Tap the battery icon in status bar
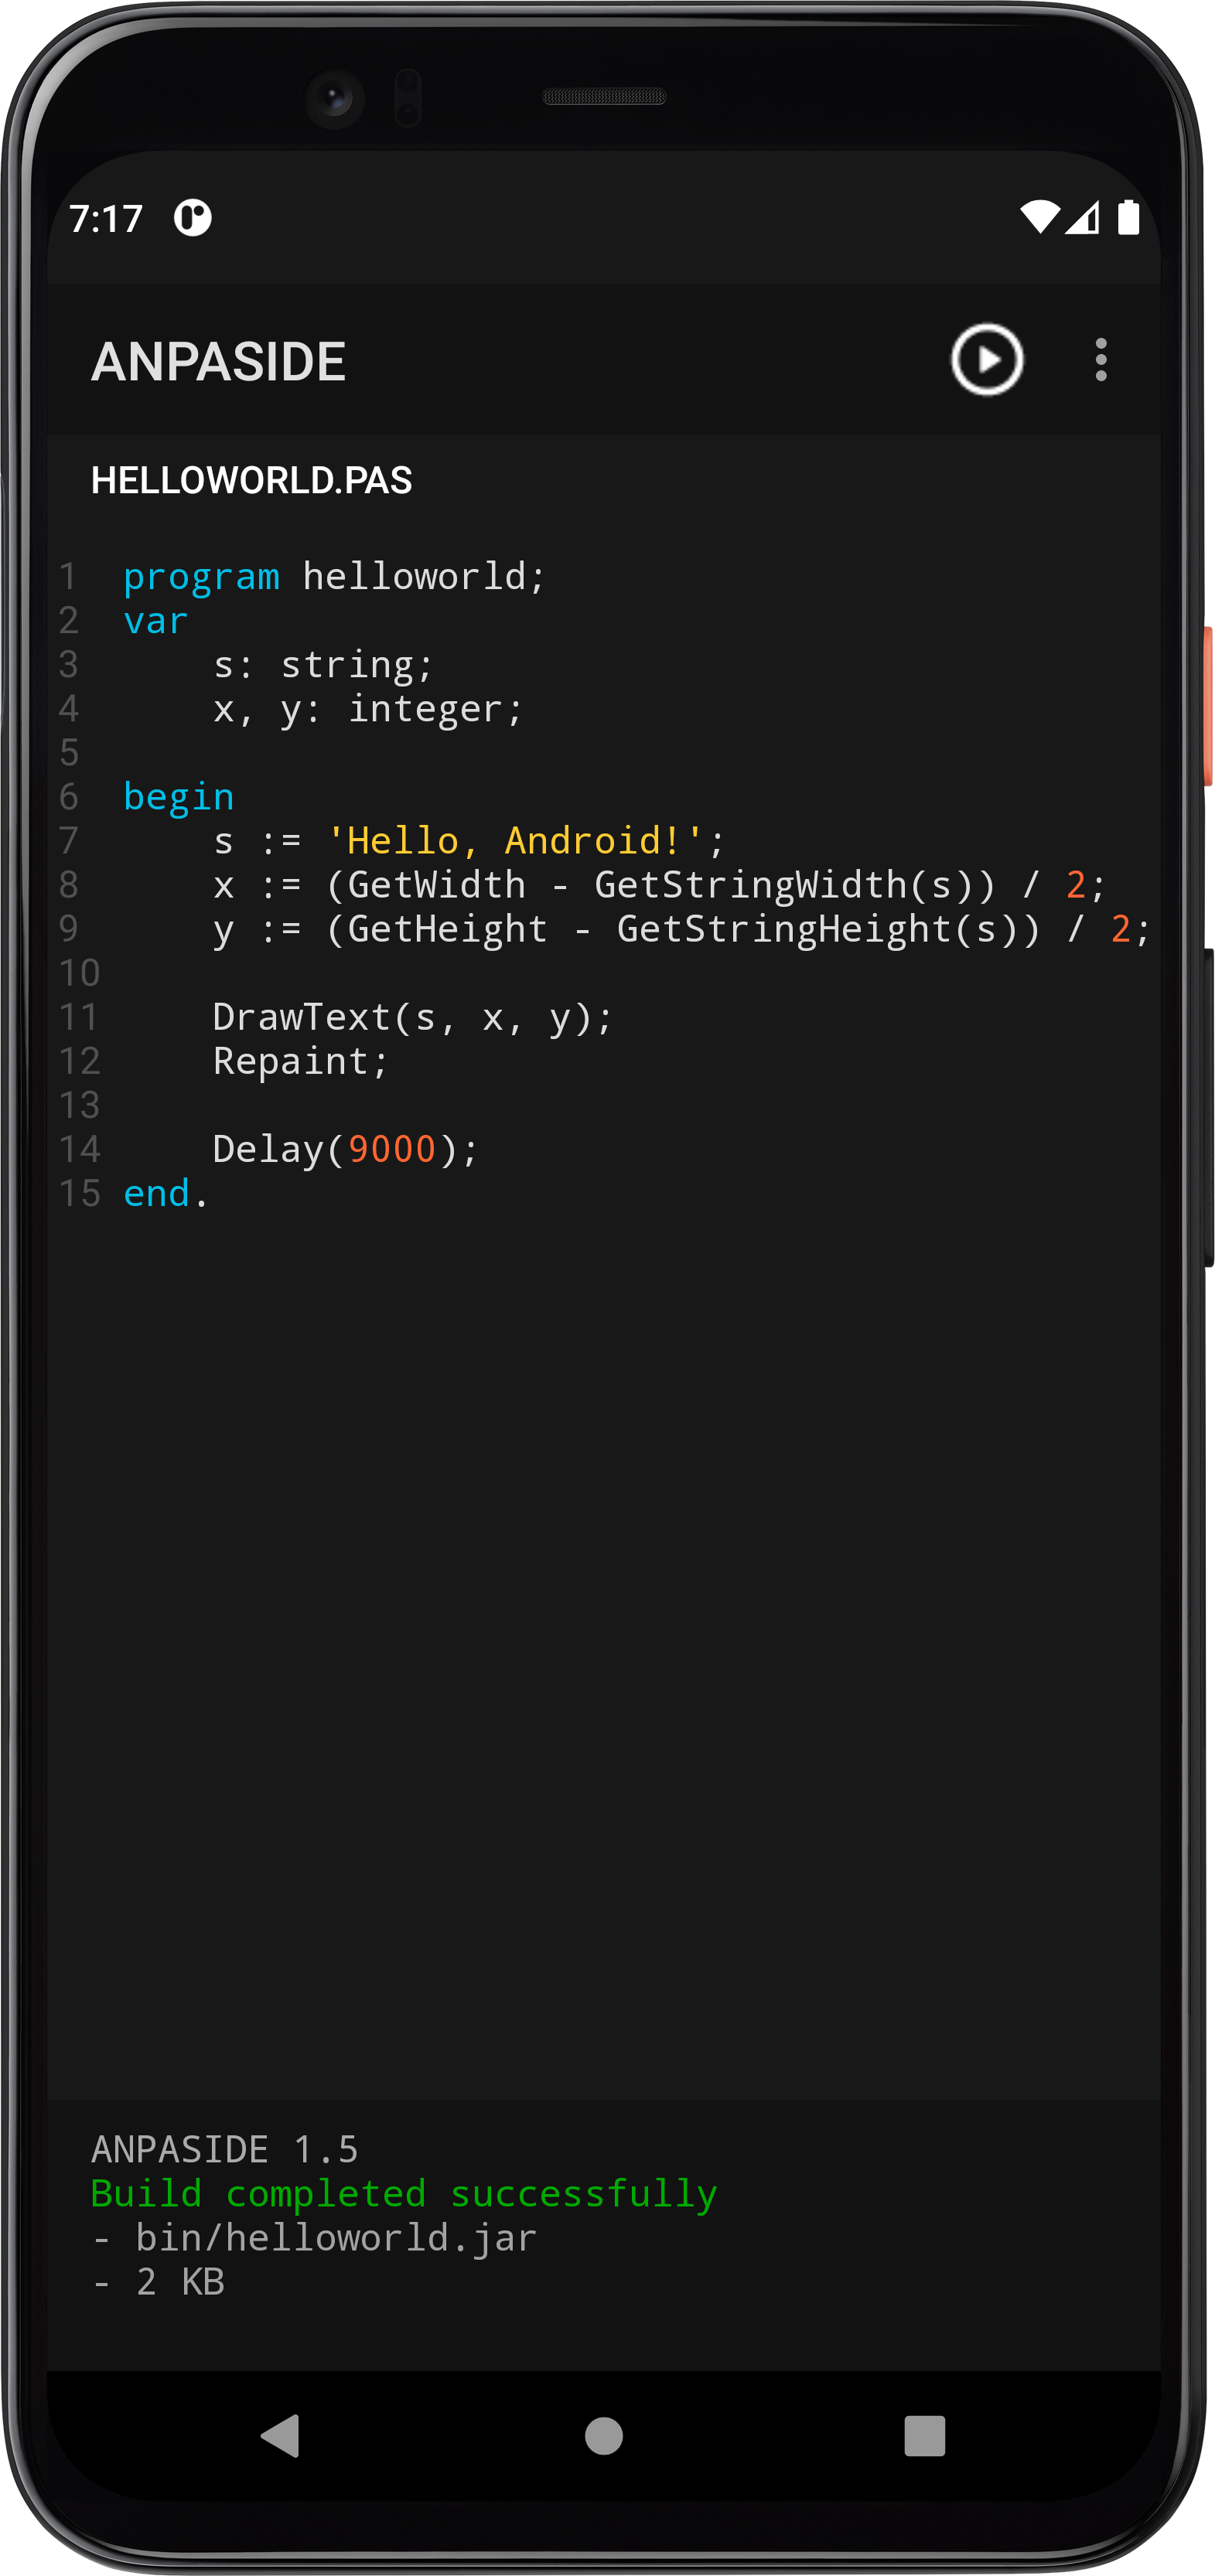1215x2576 pixels. pyautogui.click(x=1128, y=217)
